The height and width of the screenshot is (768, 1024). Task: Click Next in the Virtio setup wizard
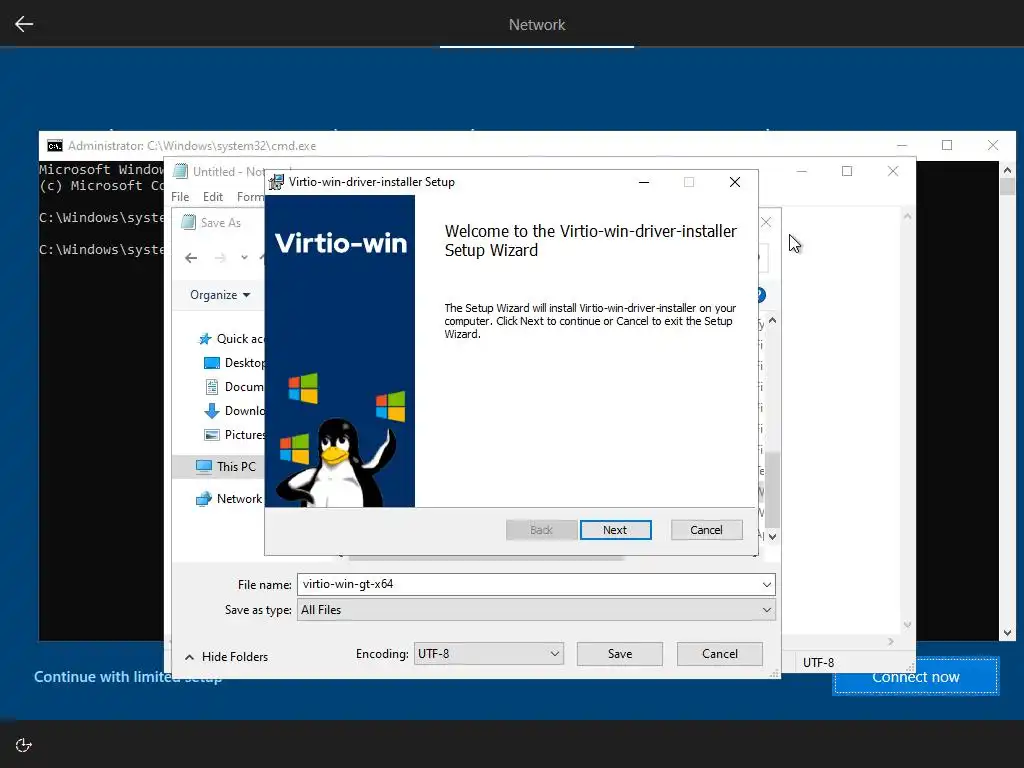tap(615, 530)
